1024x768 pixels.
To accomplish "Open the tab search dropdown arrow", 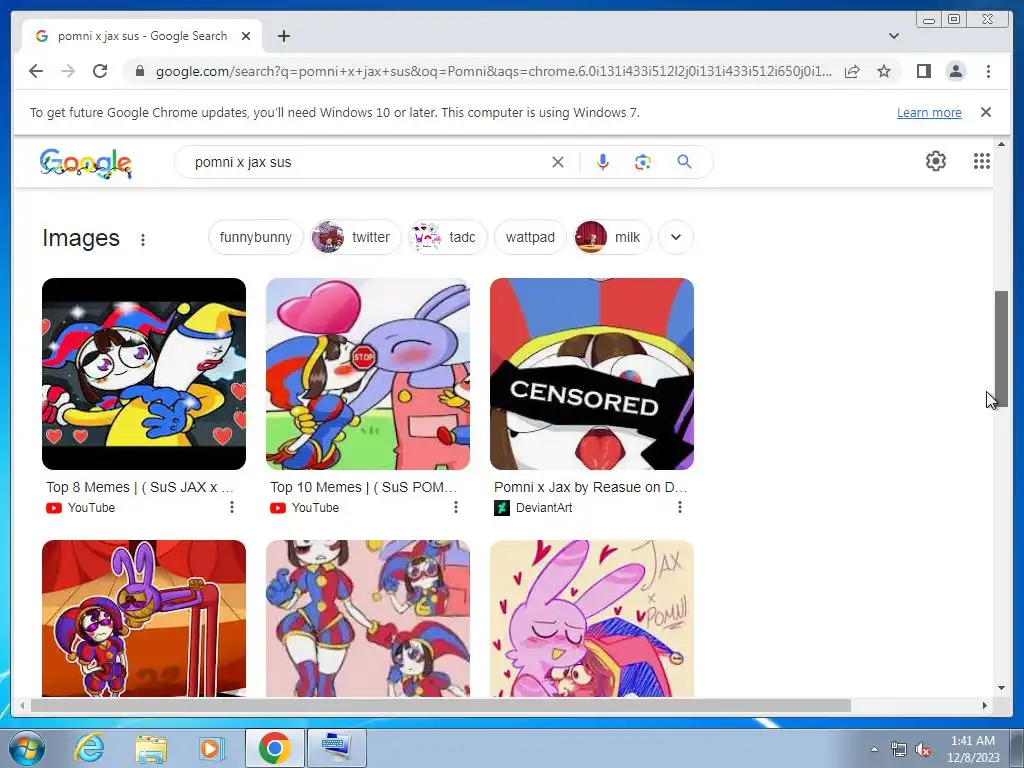I will tap(894, 36).
